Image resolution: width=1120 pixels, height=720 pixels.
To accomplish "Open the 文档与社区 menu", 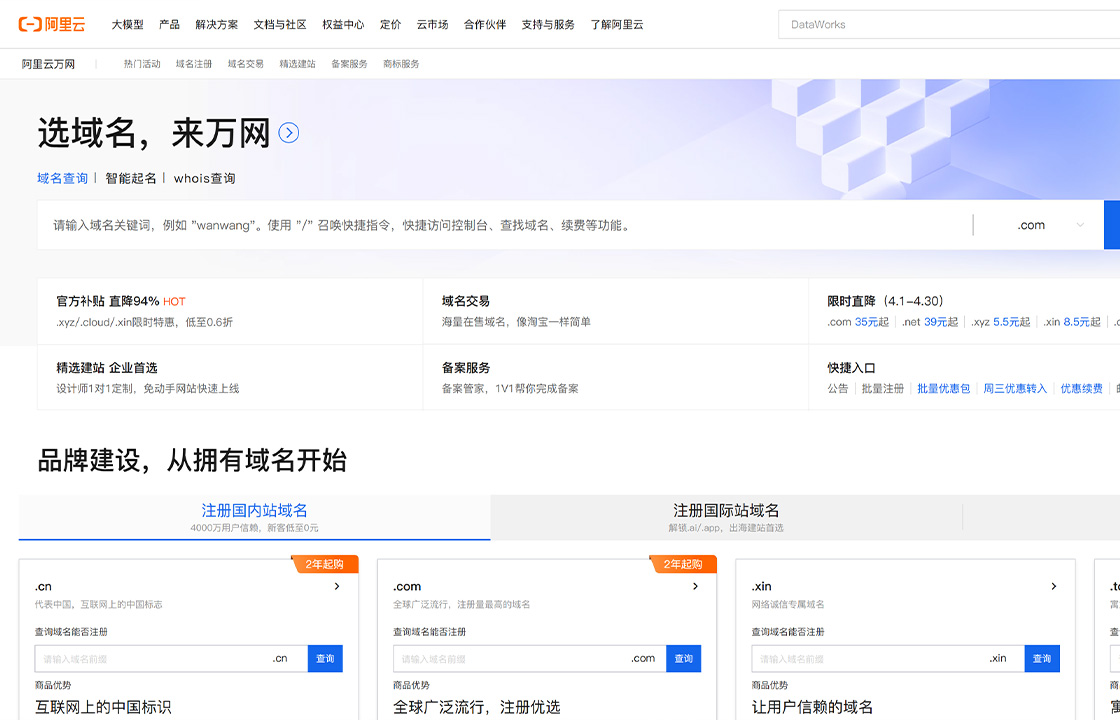I will [280, 24].
